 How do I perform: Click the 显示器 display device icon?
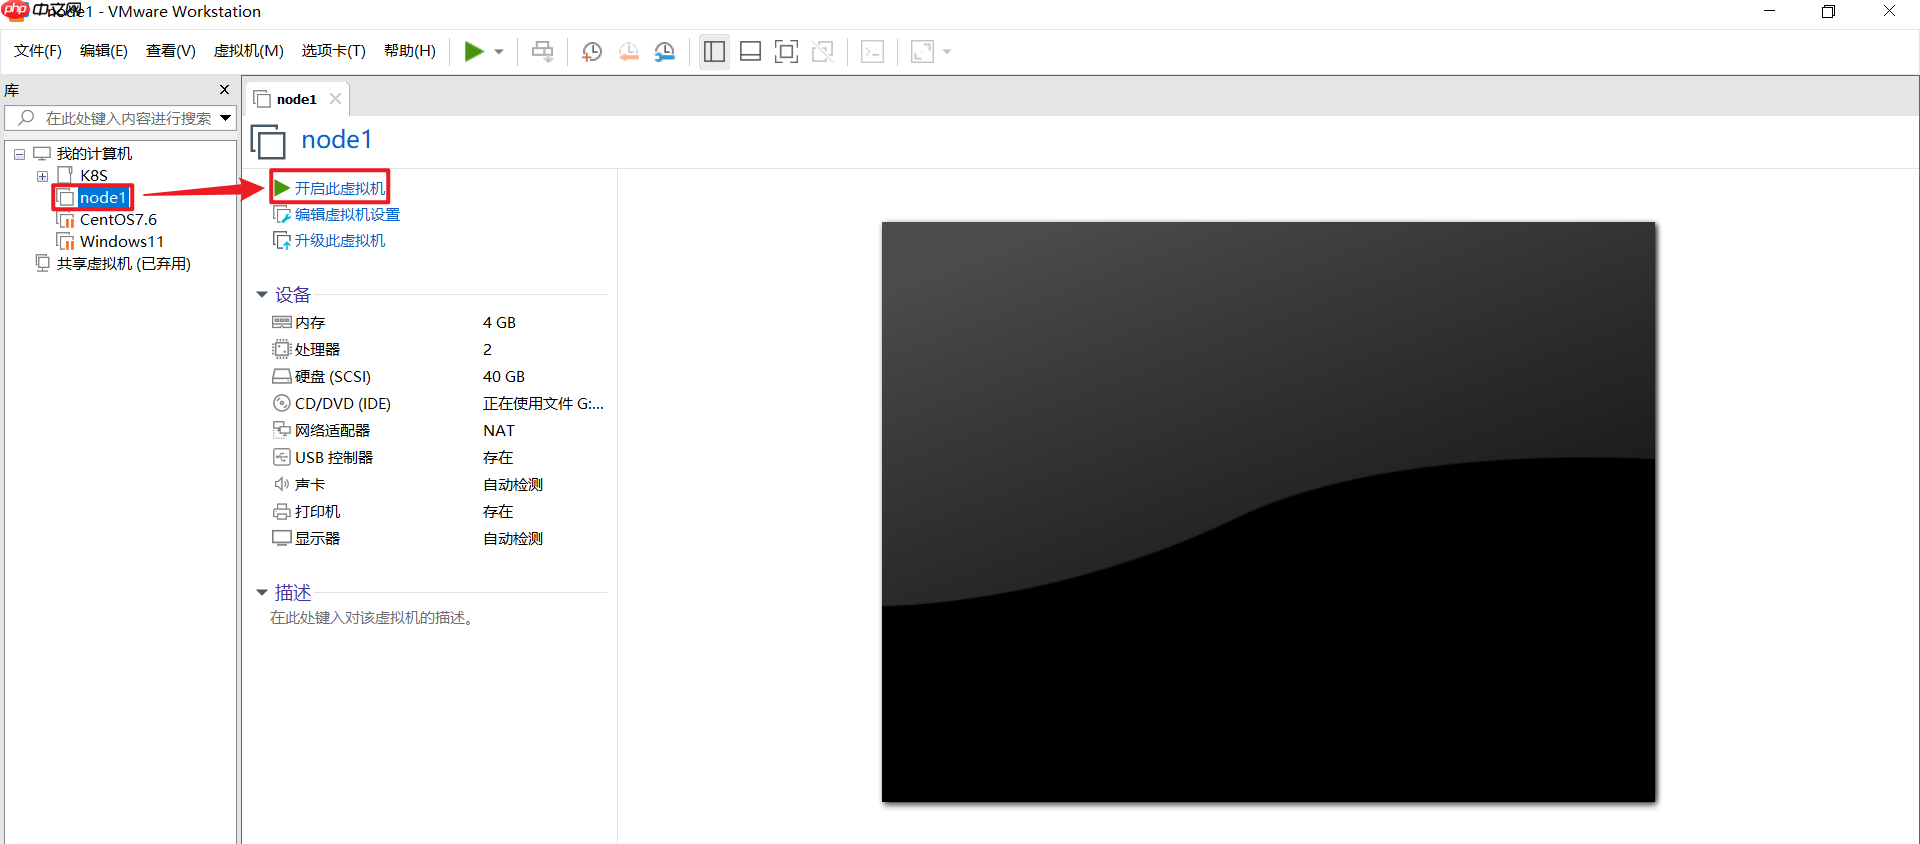[x=282, y=538]
